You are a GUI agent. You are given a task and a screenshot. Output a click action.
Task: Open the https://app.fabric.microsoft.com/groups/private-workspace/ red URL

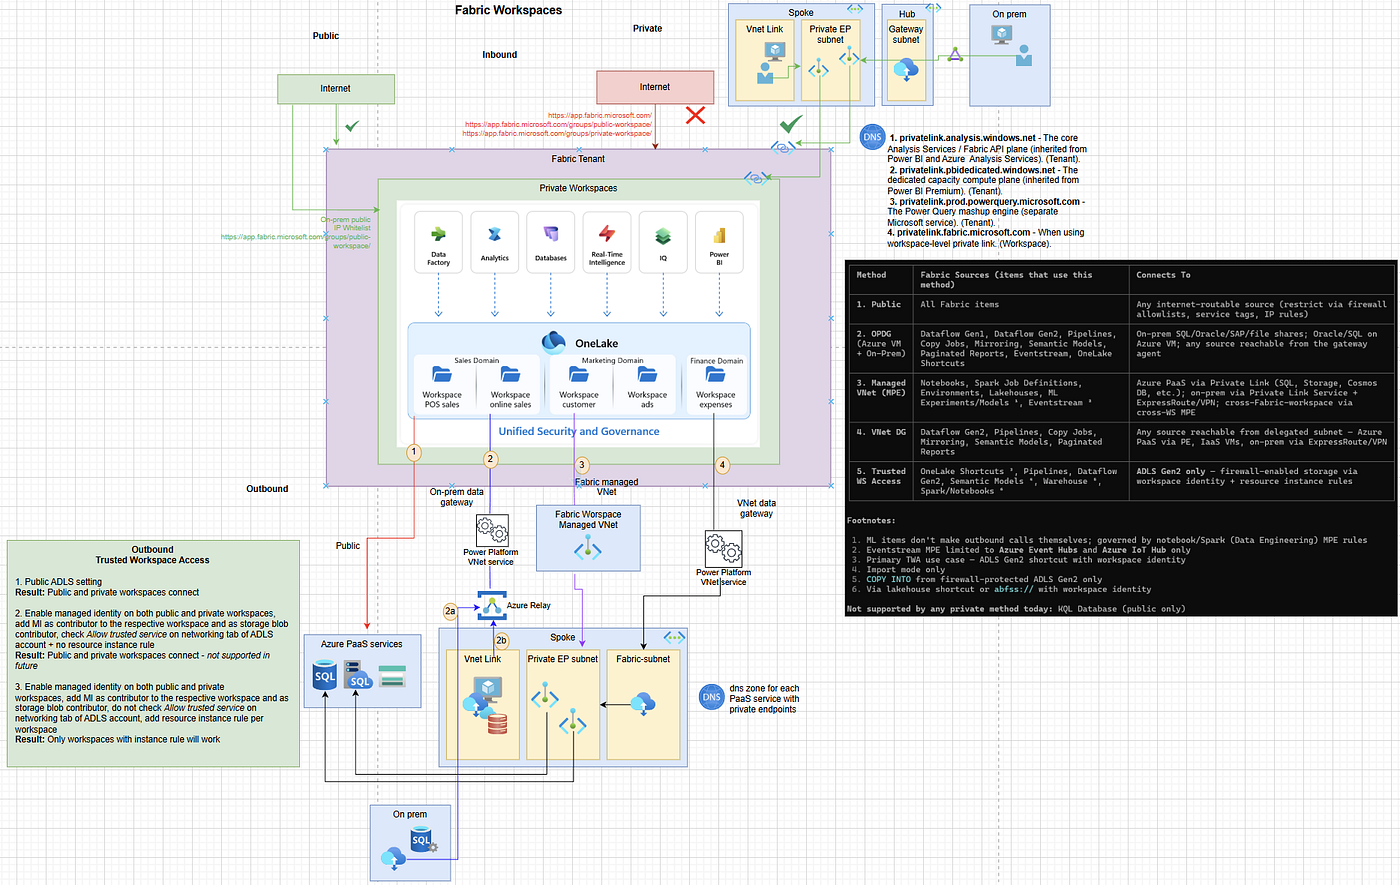coord(557,133)
